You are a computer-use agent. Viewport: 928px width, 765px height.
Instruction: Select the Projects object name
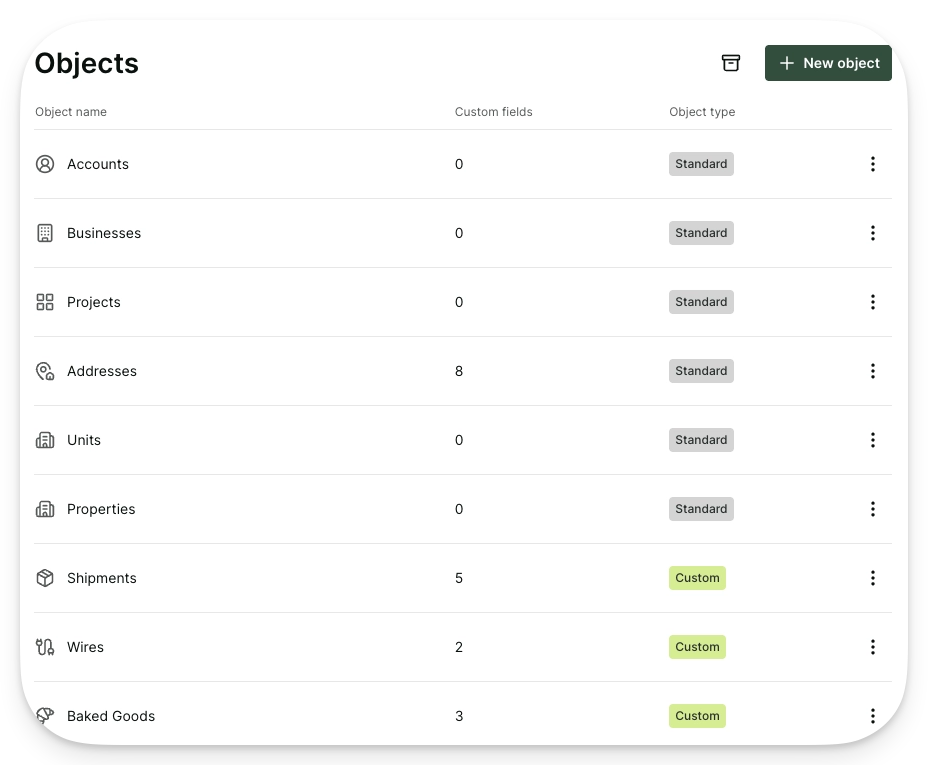click(x=94, y=302)
